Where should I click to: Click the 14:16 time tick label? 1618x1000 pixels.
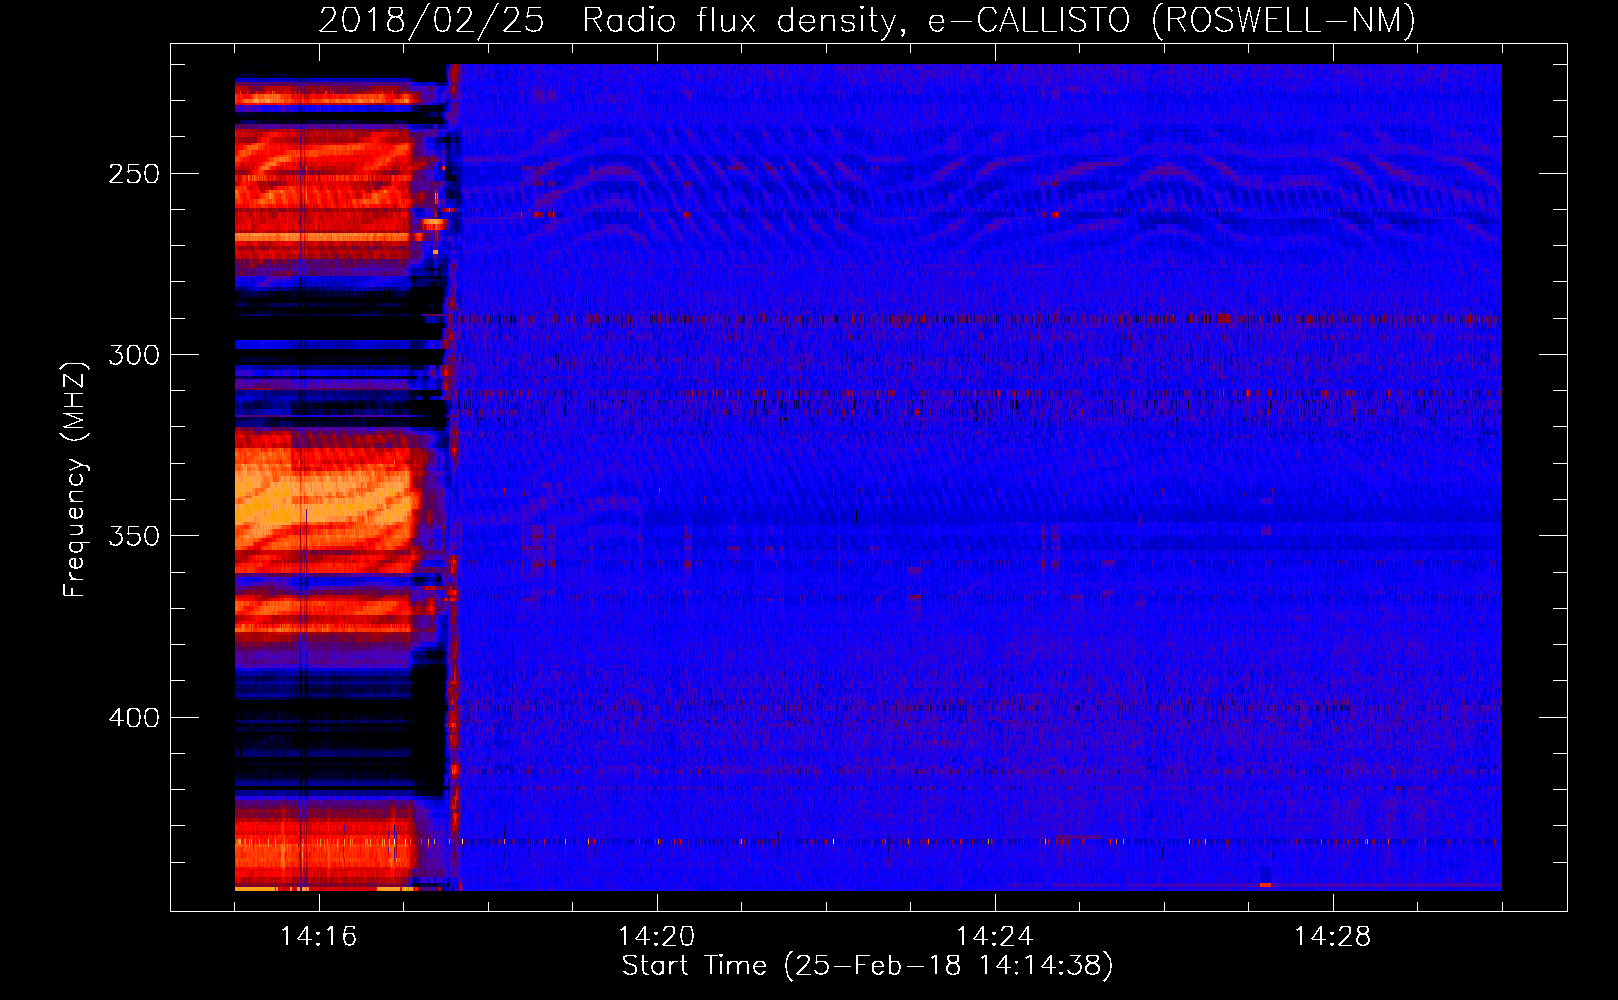(318, 937)
